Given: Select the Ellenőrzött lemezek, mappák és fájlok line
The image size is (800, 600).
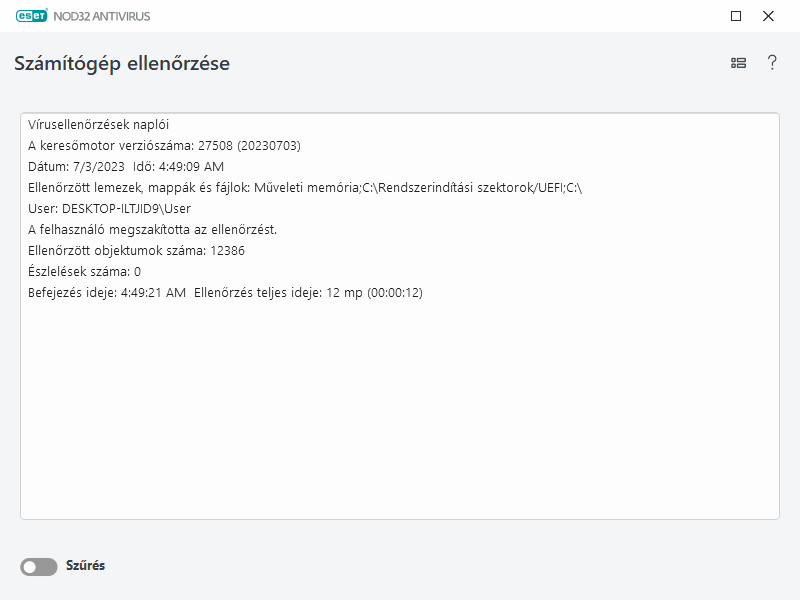Looking at the screenshot, I should pyautogui.click(x=305, y=188).
